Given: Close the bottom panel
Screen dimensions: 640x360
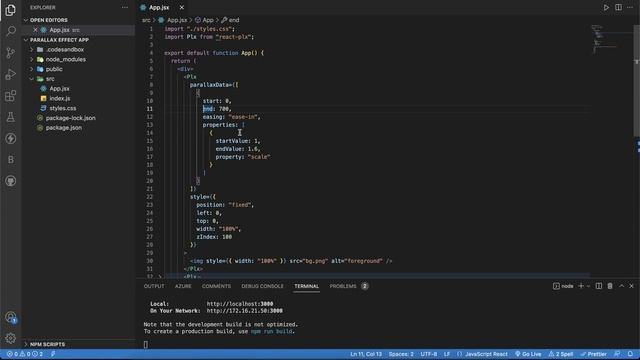Looking at the screenshot, I should point(631,286).
